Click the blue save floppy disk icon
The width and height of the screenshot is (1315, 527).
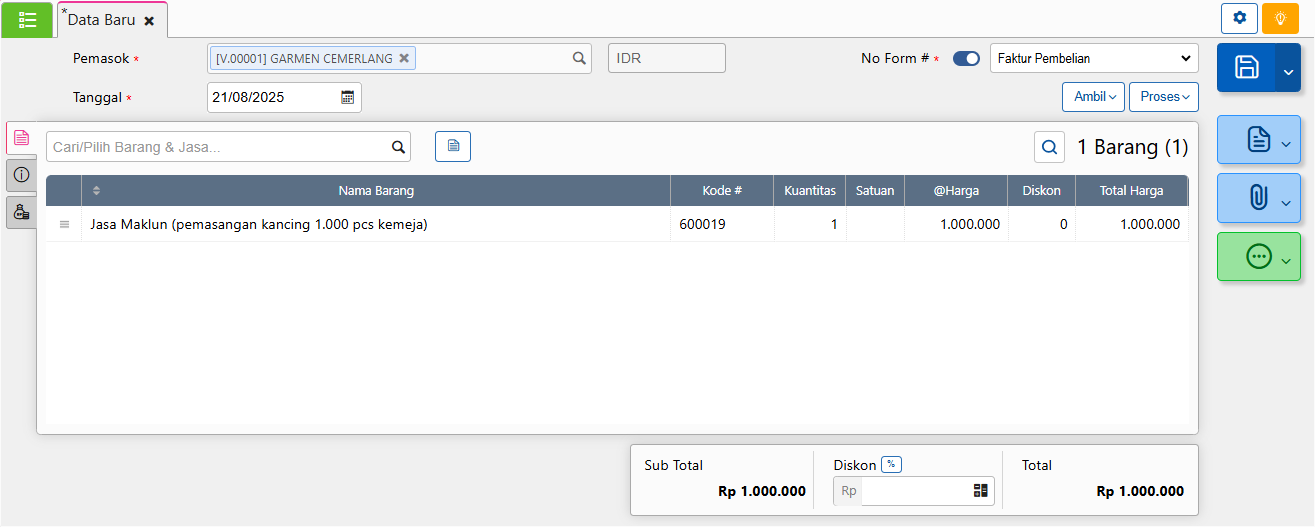[1246, 68]
